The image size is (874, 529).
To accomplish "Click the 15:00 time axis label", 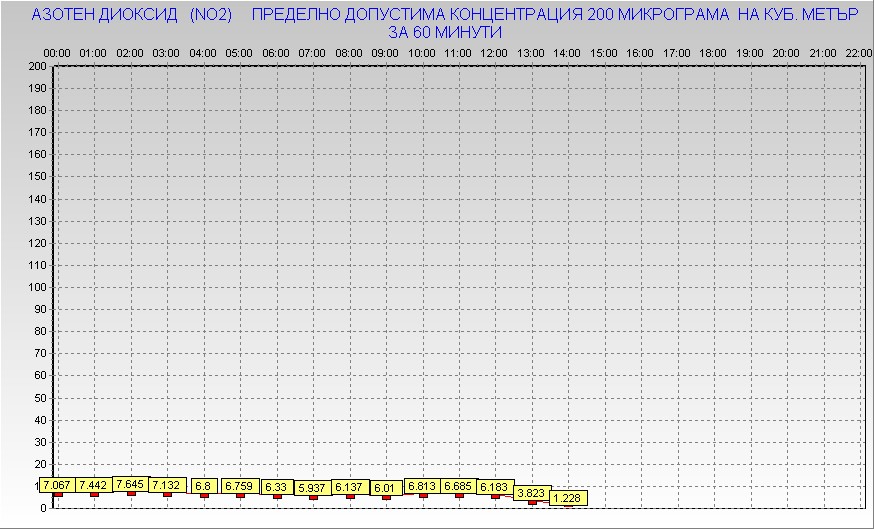I will pyautogui.click(x=604, y=52).
